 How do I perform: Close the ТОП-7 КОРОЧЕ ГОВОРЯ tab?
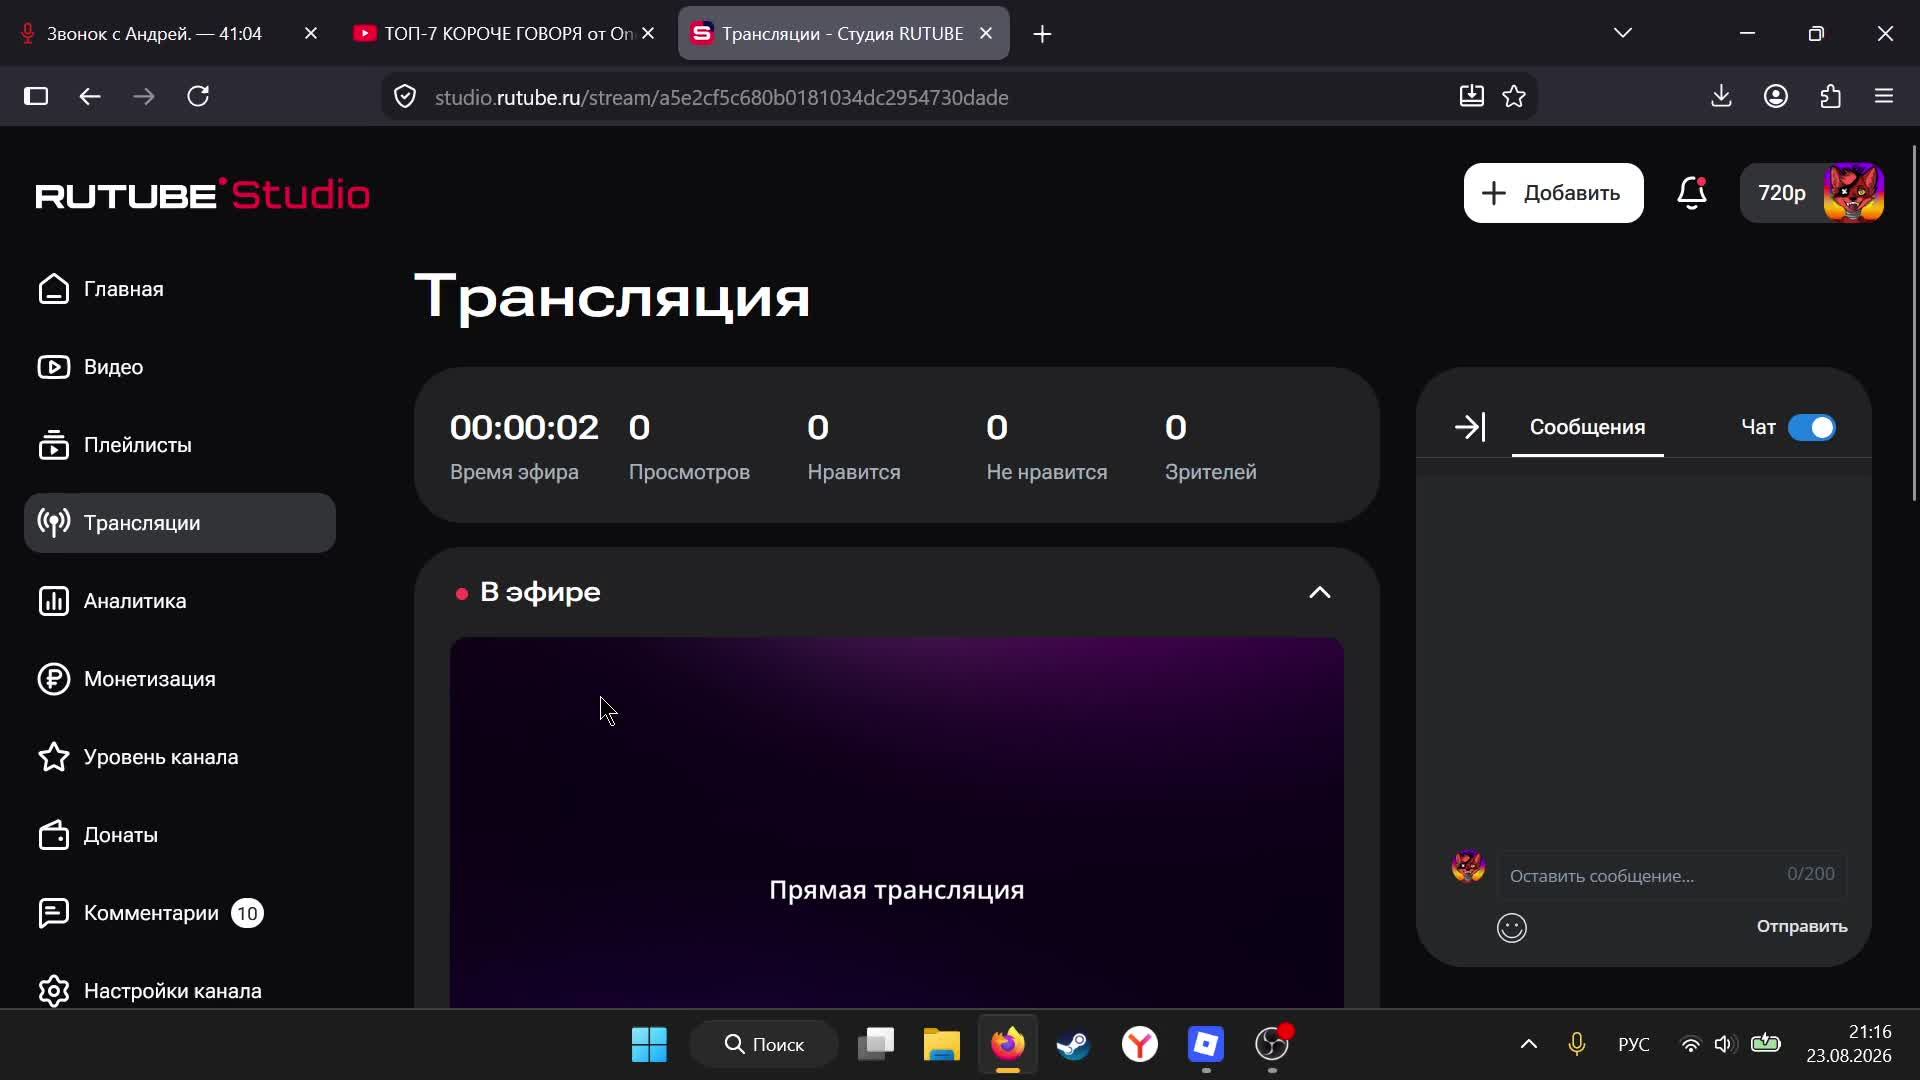[x=648, y=34]
